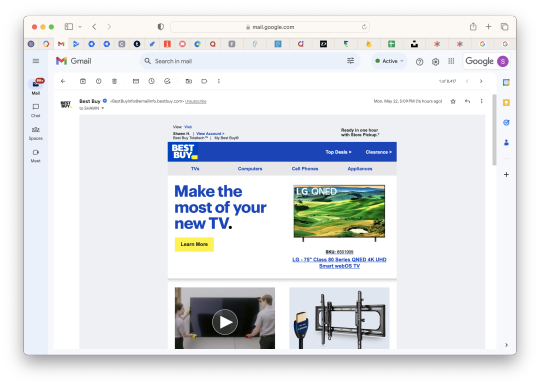Open Contacts side panel

pos(506,143)
